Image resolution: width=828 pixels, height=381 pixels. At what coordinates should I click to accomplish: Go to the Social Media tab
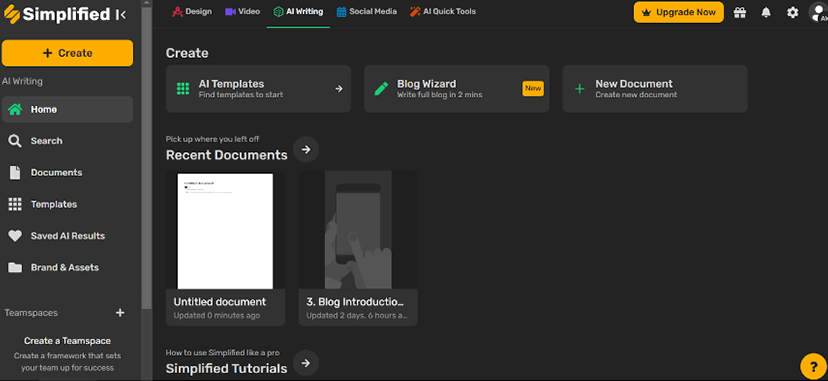pyautogui.click(x=366, y=11)
